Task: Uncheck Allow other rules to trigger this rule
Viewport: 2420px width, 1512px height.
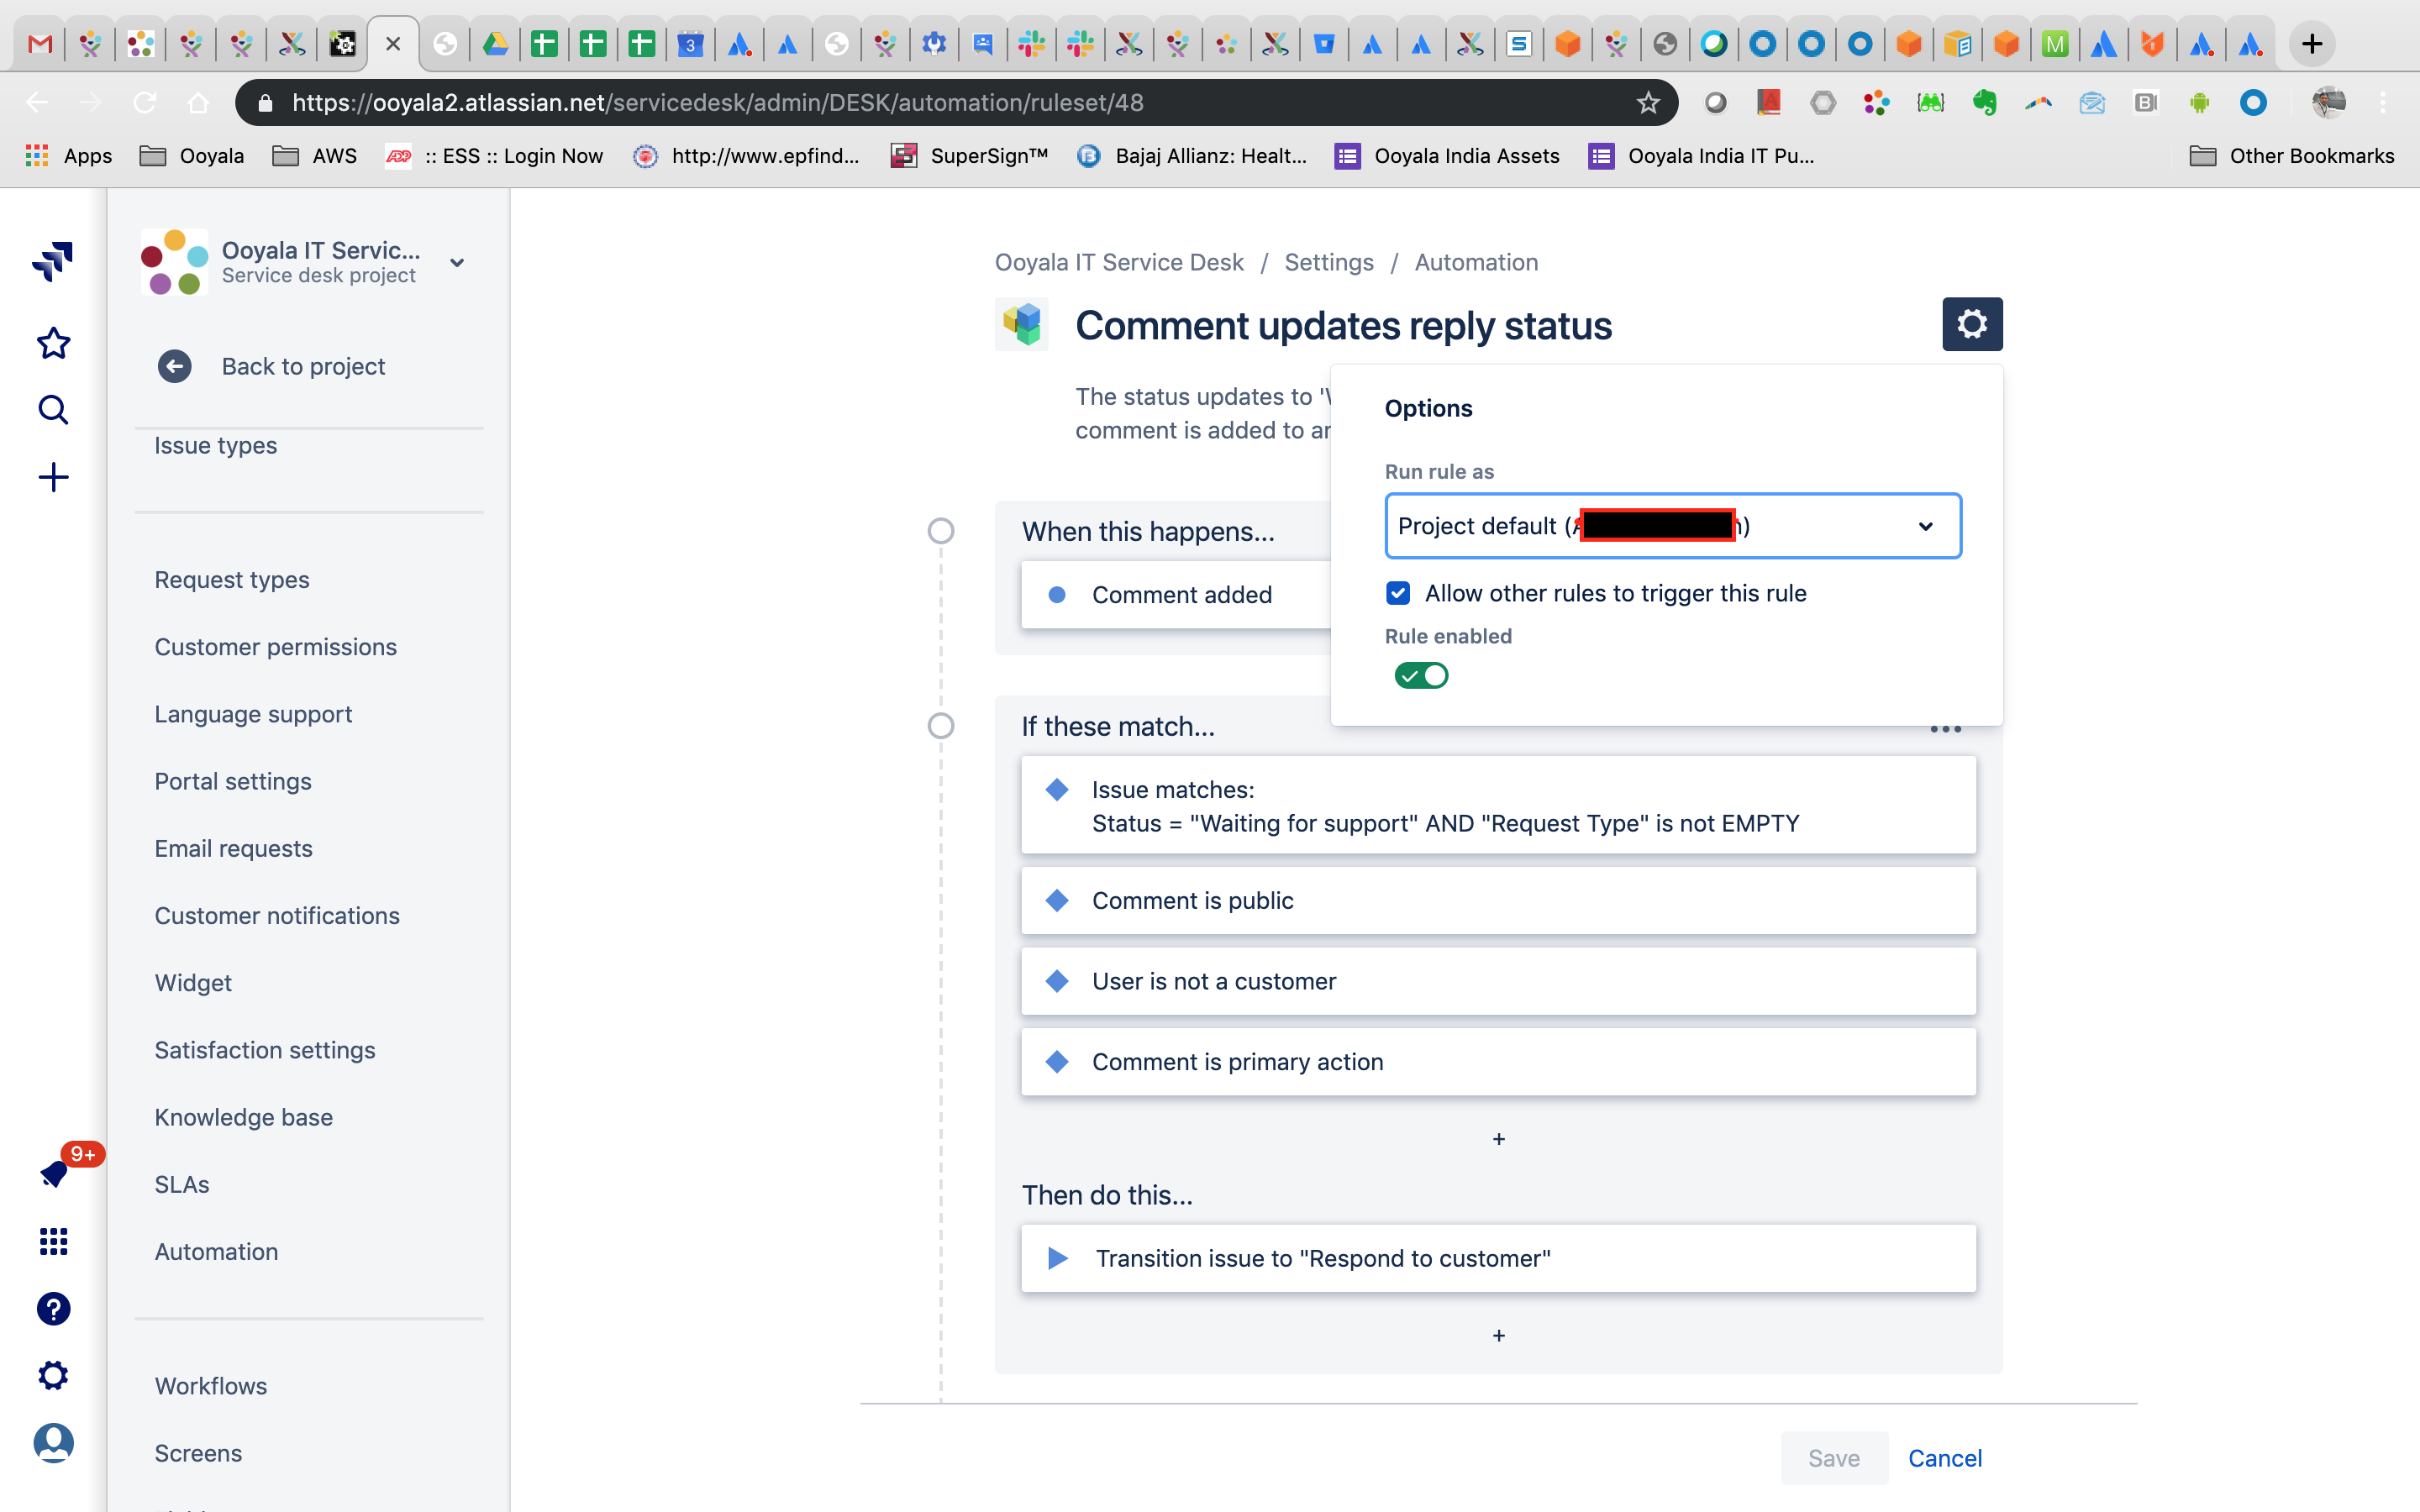Action: coord(1397,593)
